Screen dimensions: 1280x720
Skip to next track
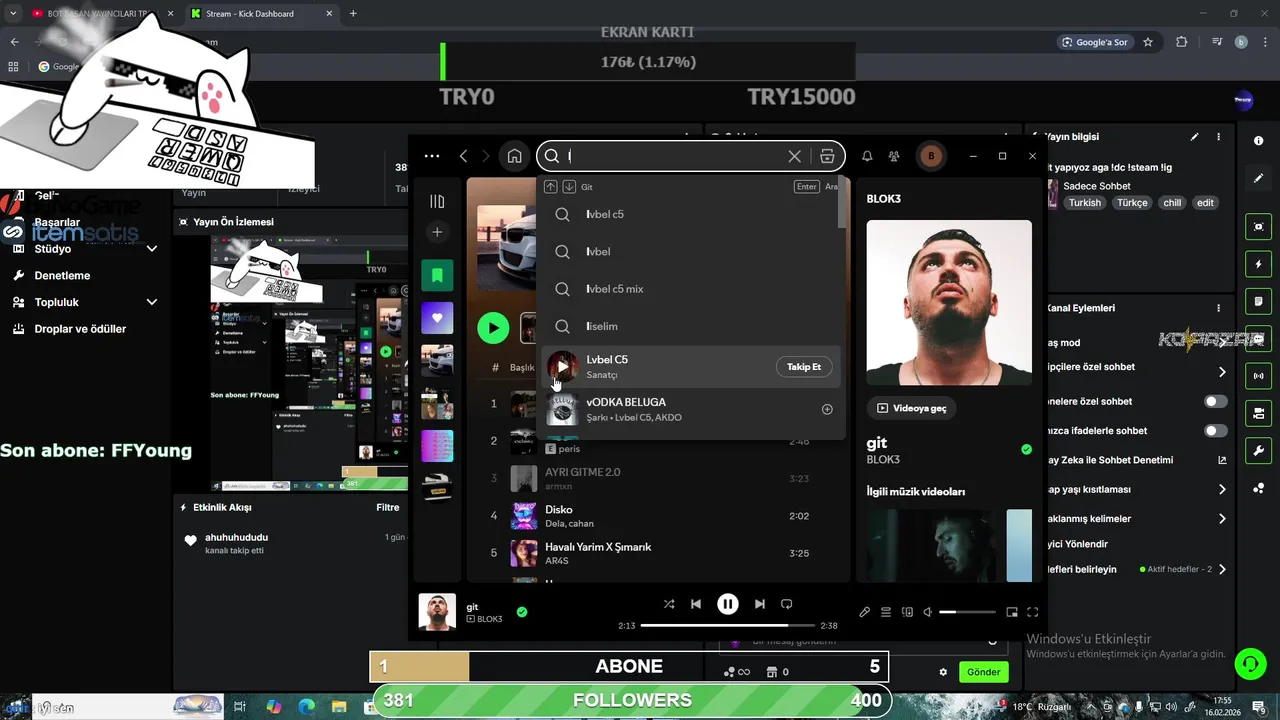tap(760, 604)
